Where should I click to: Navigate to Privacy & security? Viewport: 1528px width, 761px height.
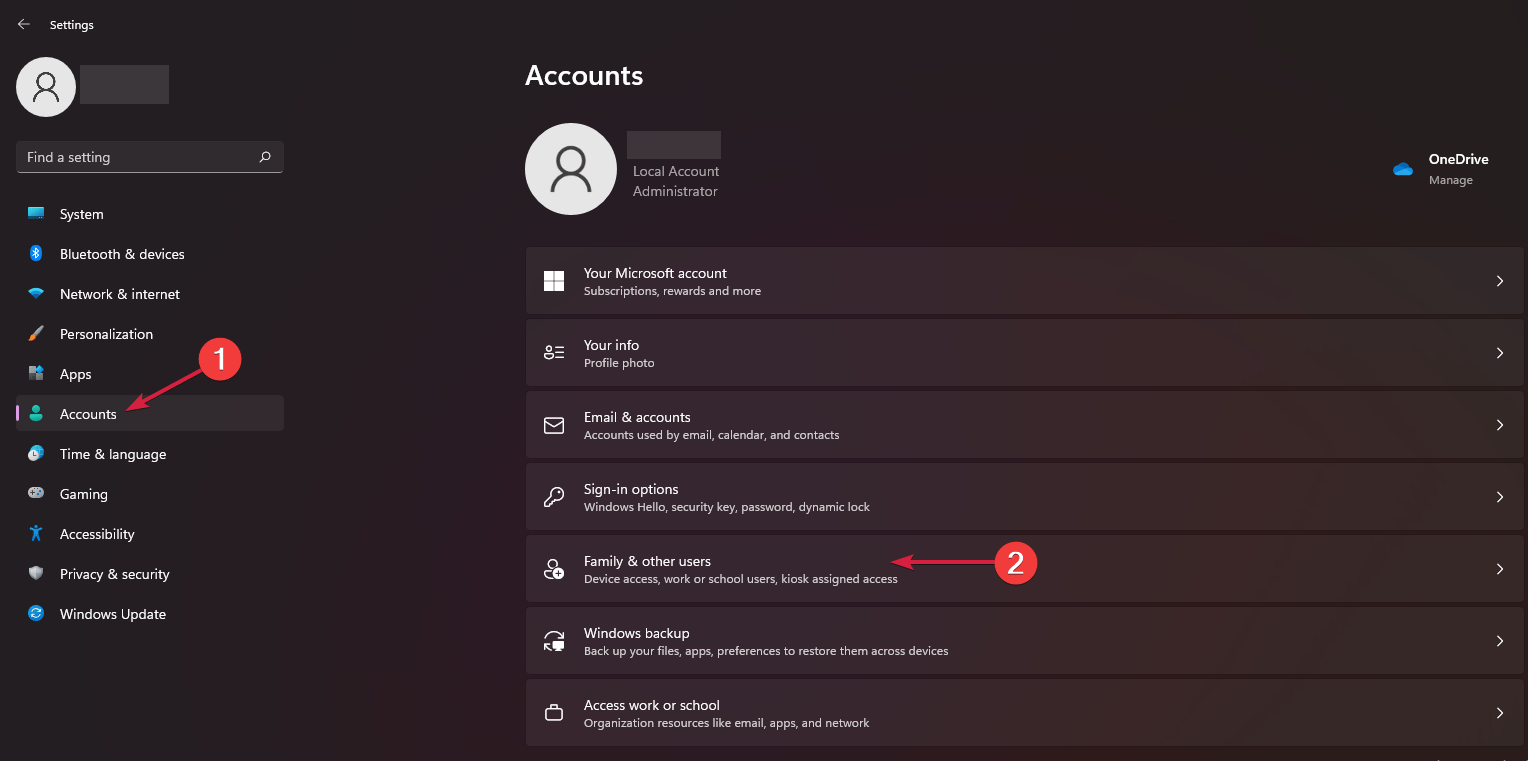point(150,574)
